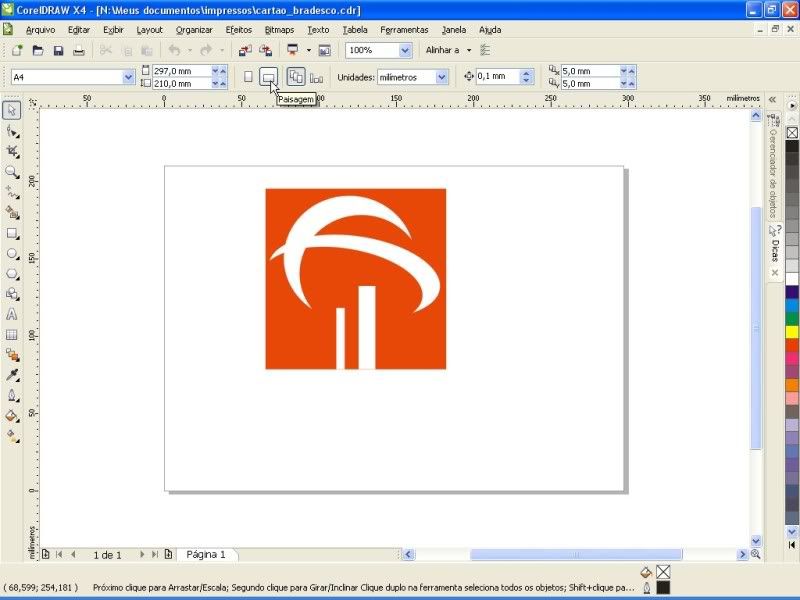Select the Text tool
The image size is (800, 600).
12,314
